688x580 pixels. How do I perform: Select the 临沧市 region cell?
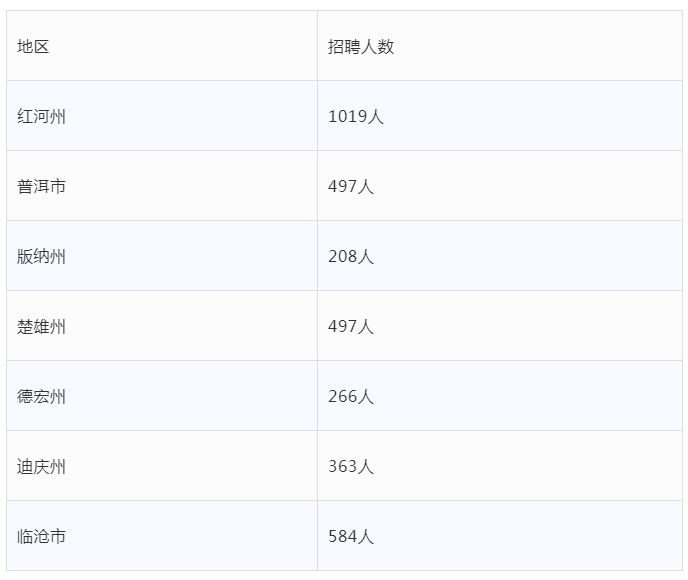pos(41,537)
